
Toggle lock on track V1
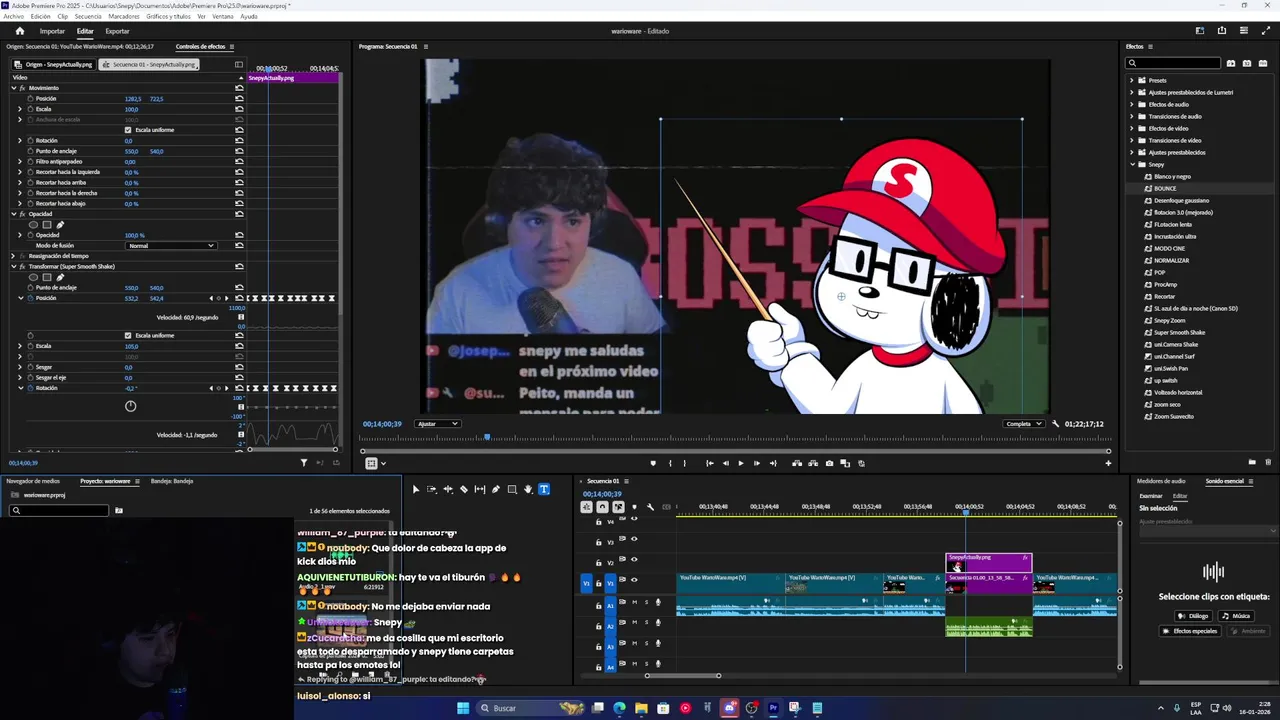[x=599, y=582]
